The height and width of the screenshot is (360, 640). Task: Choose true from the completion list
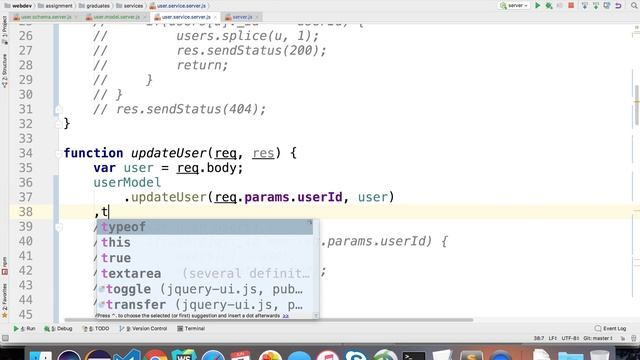click(204, 258)
